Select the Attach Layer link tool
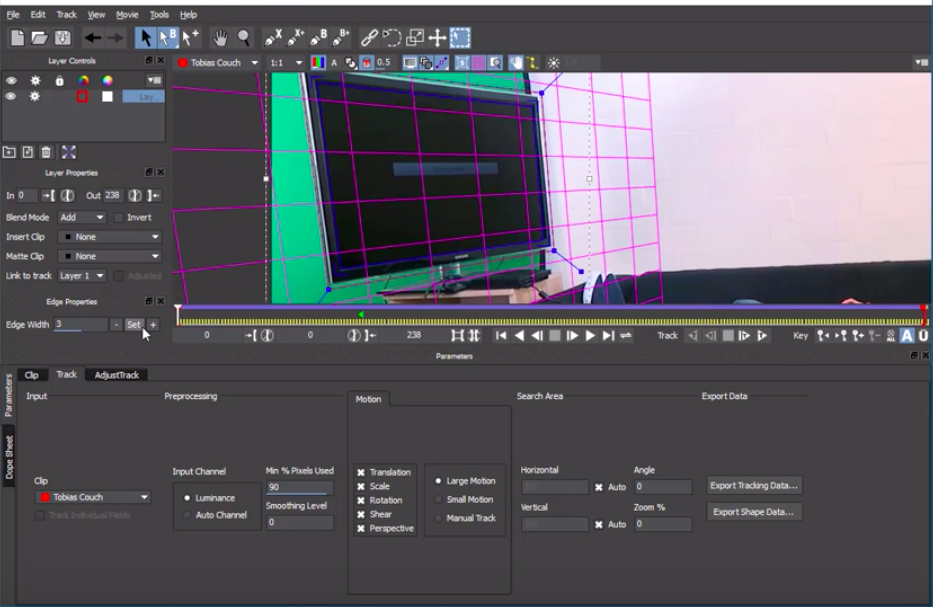Screen dimensions: 933x607 point(369,38)
